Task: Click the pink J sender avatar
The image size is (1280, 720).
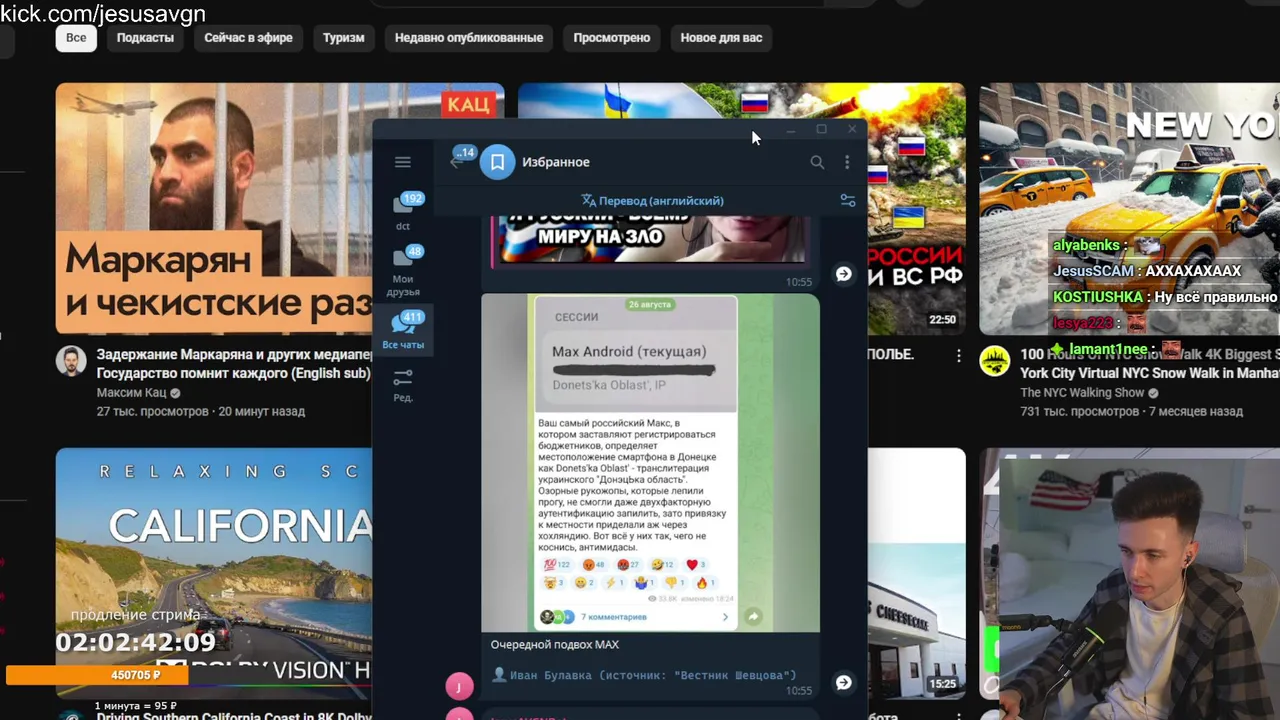Action: [x=459, y=686]
